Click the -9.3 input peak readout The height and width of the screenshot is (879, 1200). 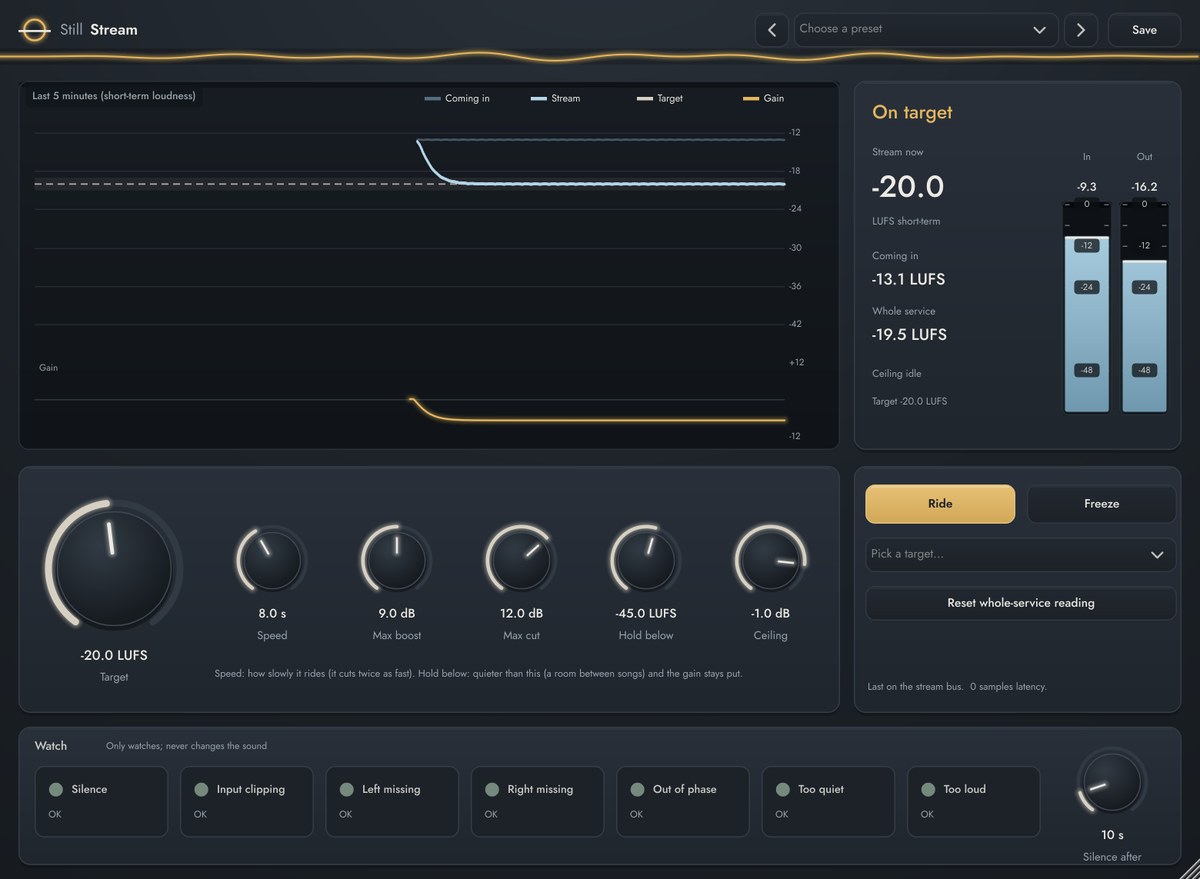[x=1086, y=187]
